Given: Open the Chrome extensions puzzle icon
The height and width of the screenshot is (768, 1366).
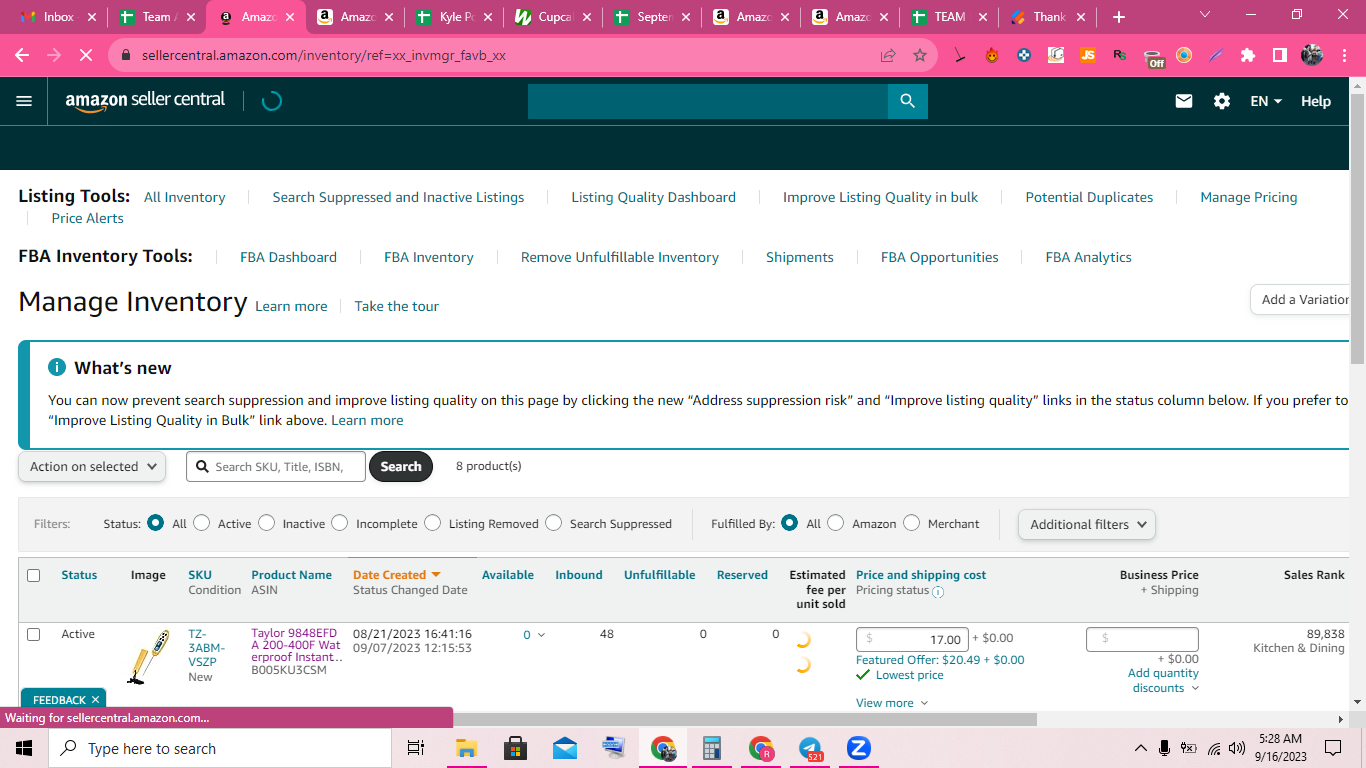Looking at the screenshot, I should (x=1248, y=56).
